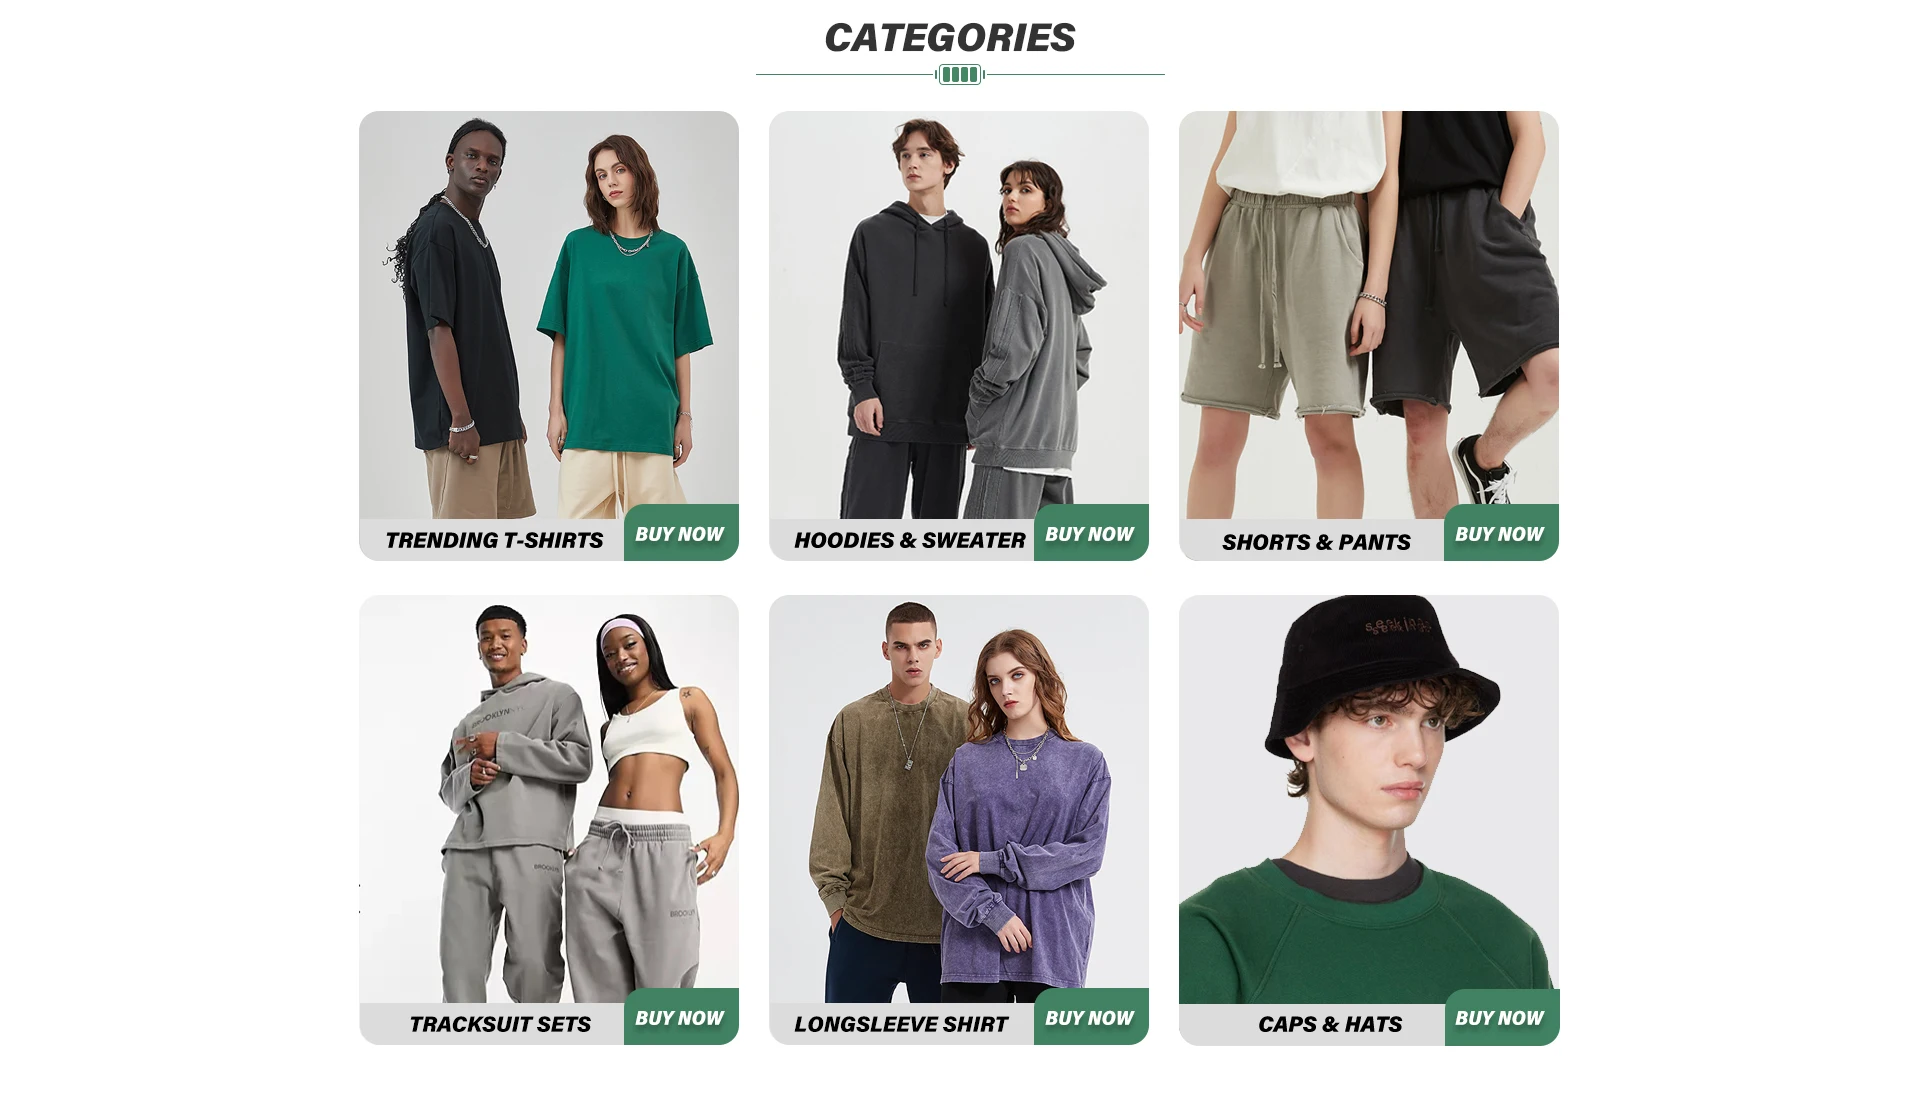
Task: Open the Shorts & Pants category image
Action: tap(1369, 314)
